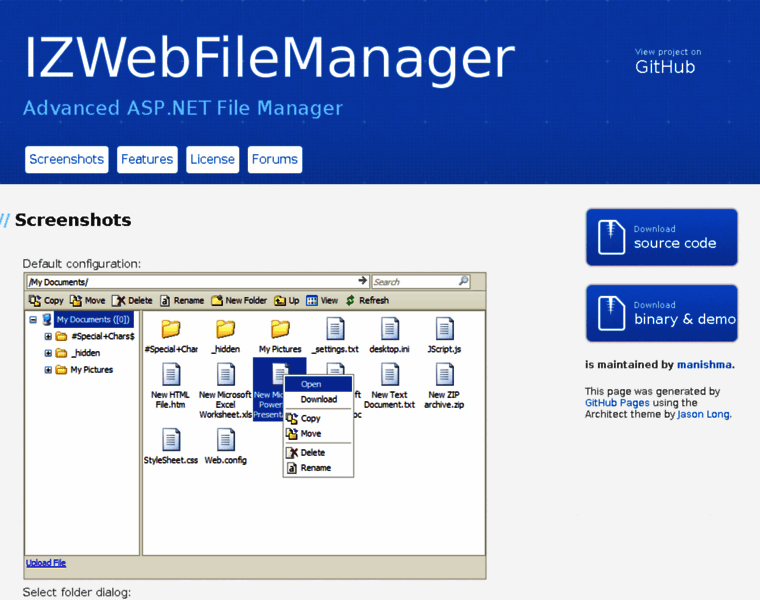Open the Screenshots navigation tab
The width and height of the screenshot is (760, 600).
click(x=66, y=159)
